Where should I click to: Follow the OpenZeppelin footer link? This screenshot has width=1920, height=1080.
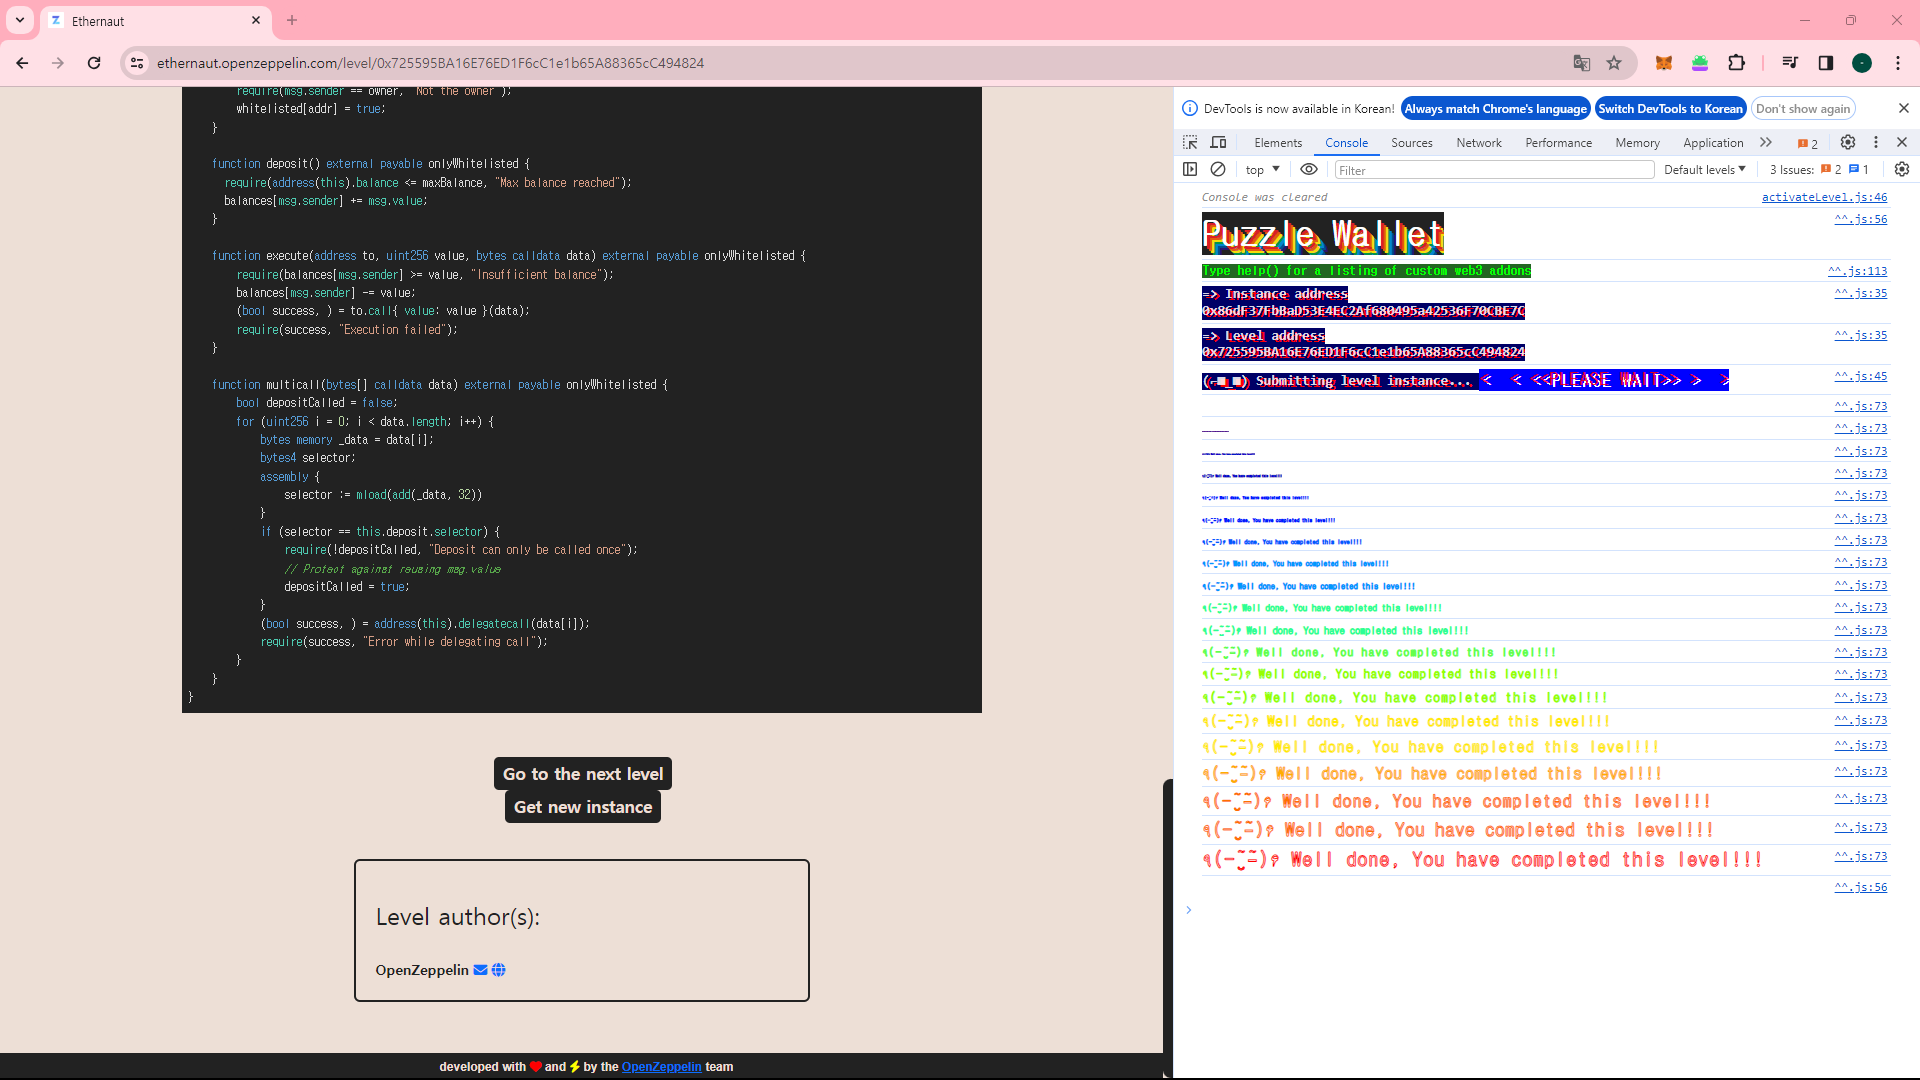click(x=661, y=1067)
